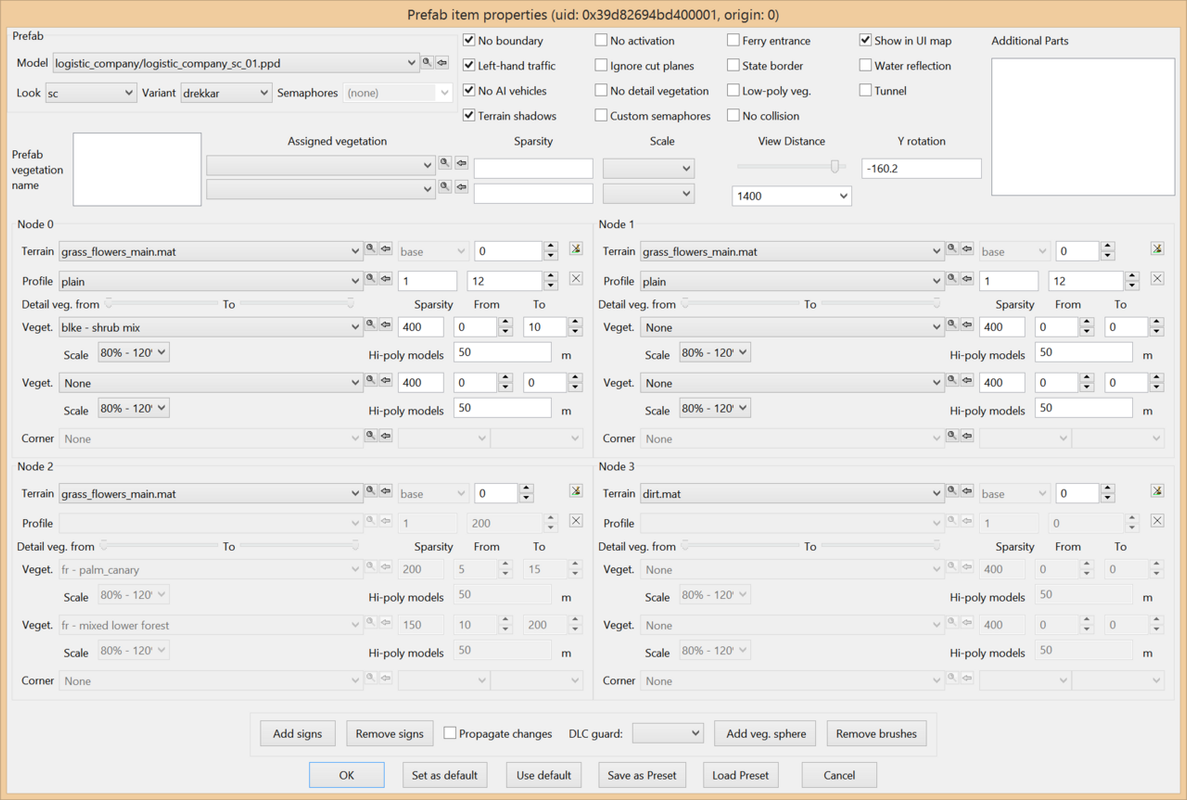
Task: Click Node 2 Terrain search icon
Action: click(x=371, y=490)
